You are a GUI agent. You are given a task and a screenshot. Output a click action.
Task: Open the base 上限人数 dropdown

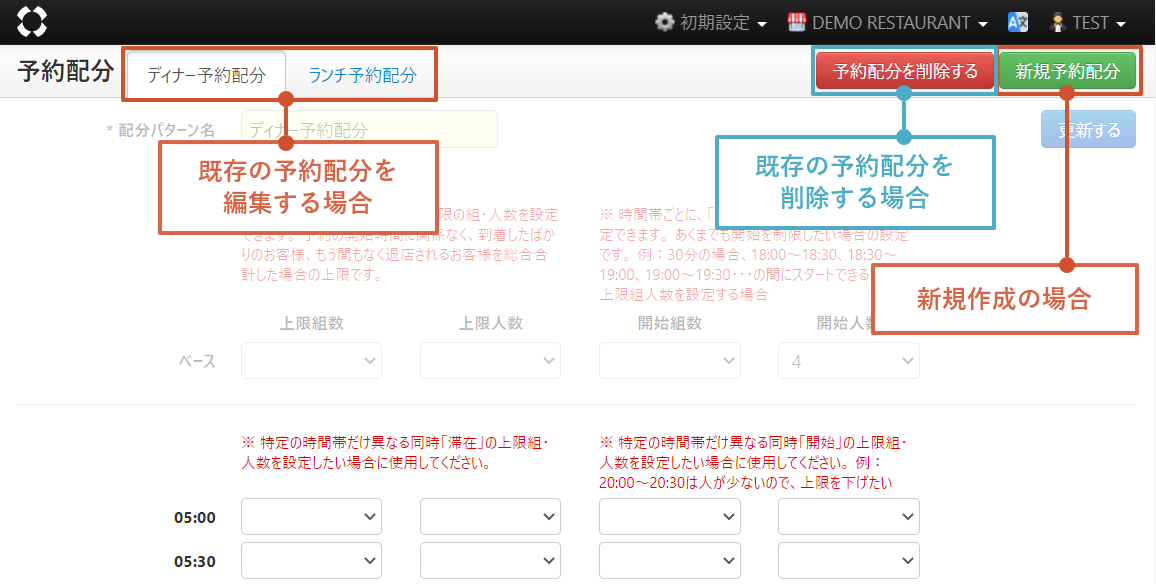490,361
